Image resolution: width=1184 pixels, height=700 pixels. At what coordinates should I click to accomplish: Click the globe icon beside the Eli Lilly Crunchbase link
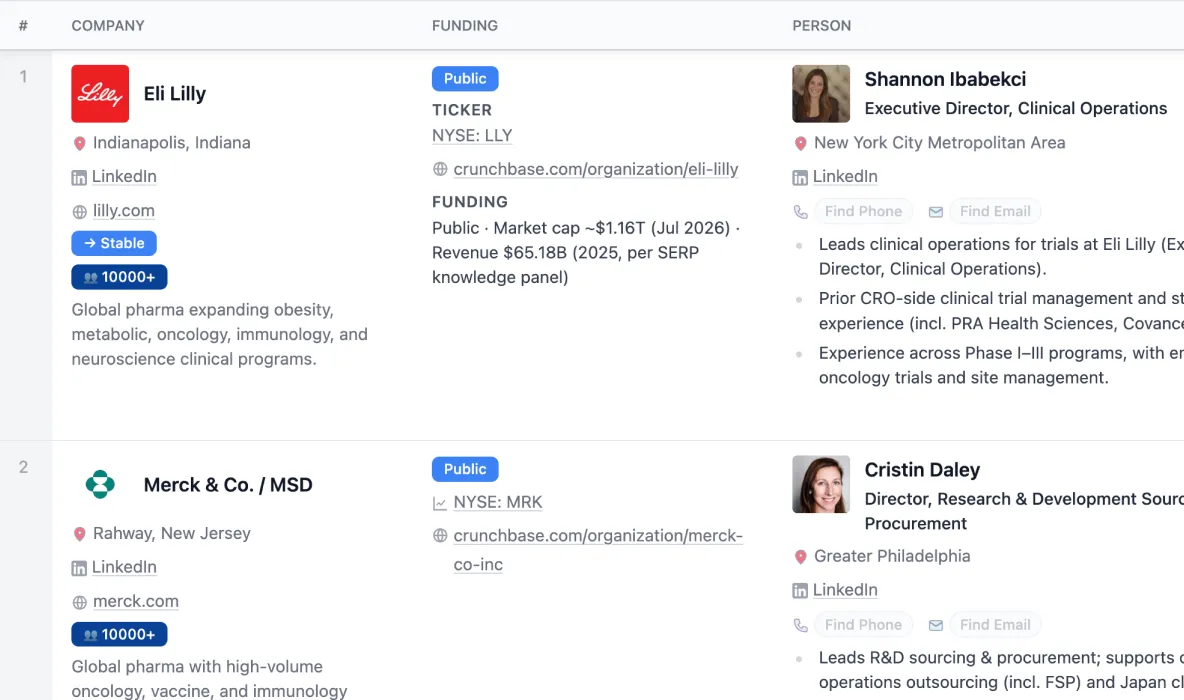[440, 169]
